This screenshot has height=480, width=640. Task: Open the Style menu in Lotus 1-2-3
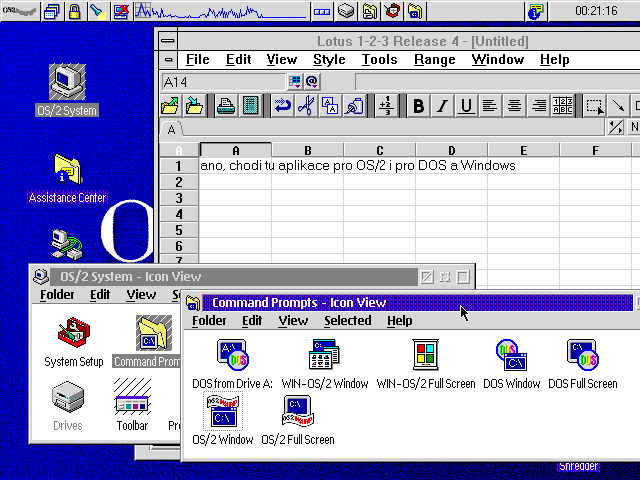[329, 60]
